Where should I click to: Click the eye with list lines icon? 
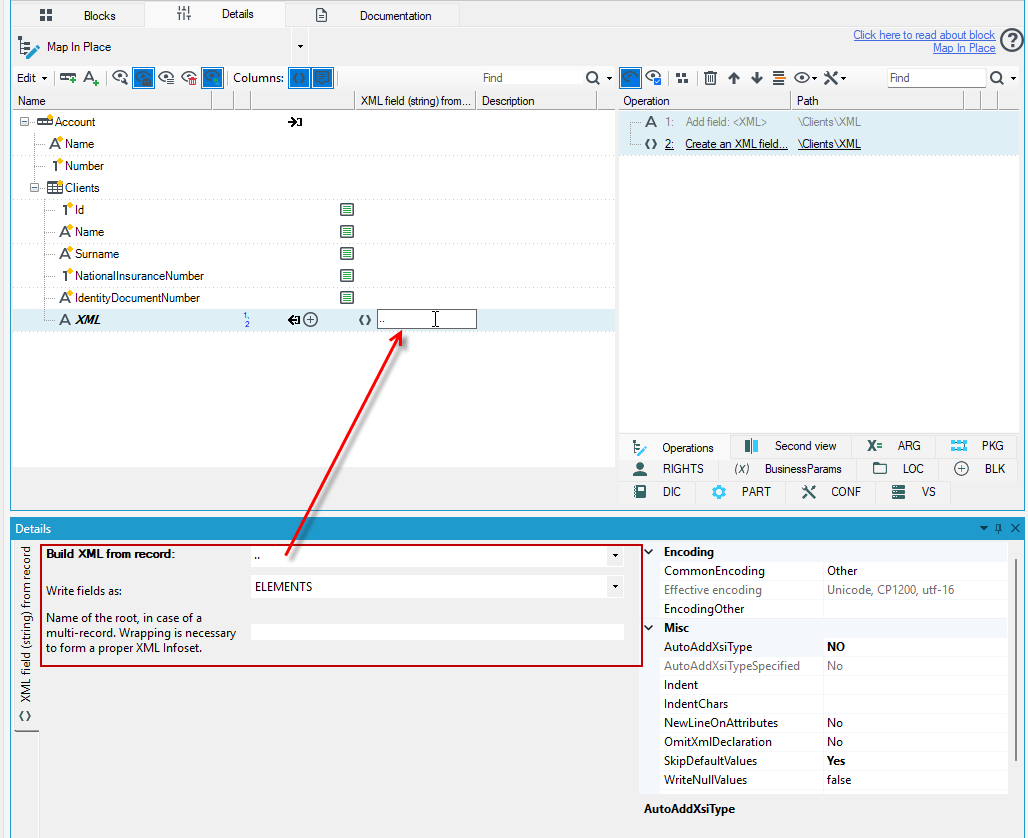(x=167, y=78)
